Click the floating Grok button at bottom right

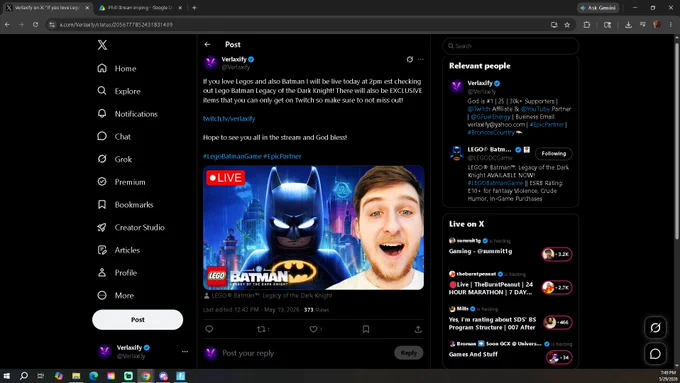click(655, 327)
